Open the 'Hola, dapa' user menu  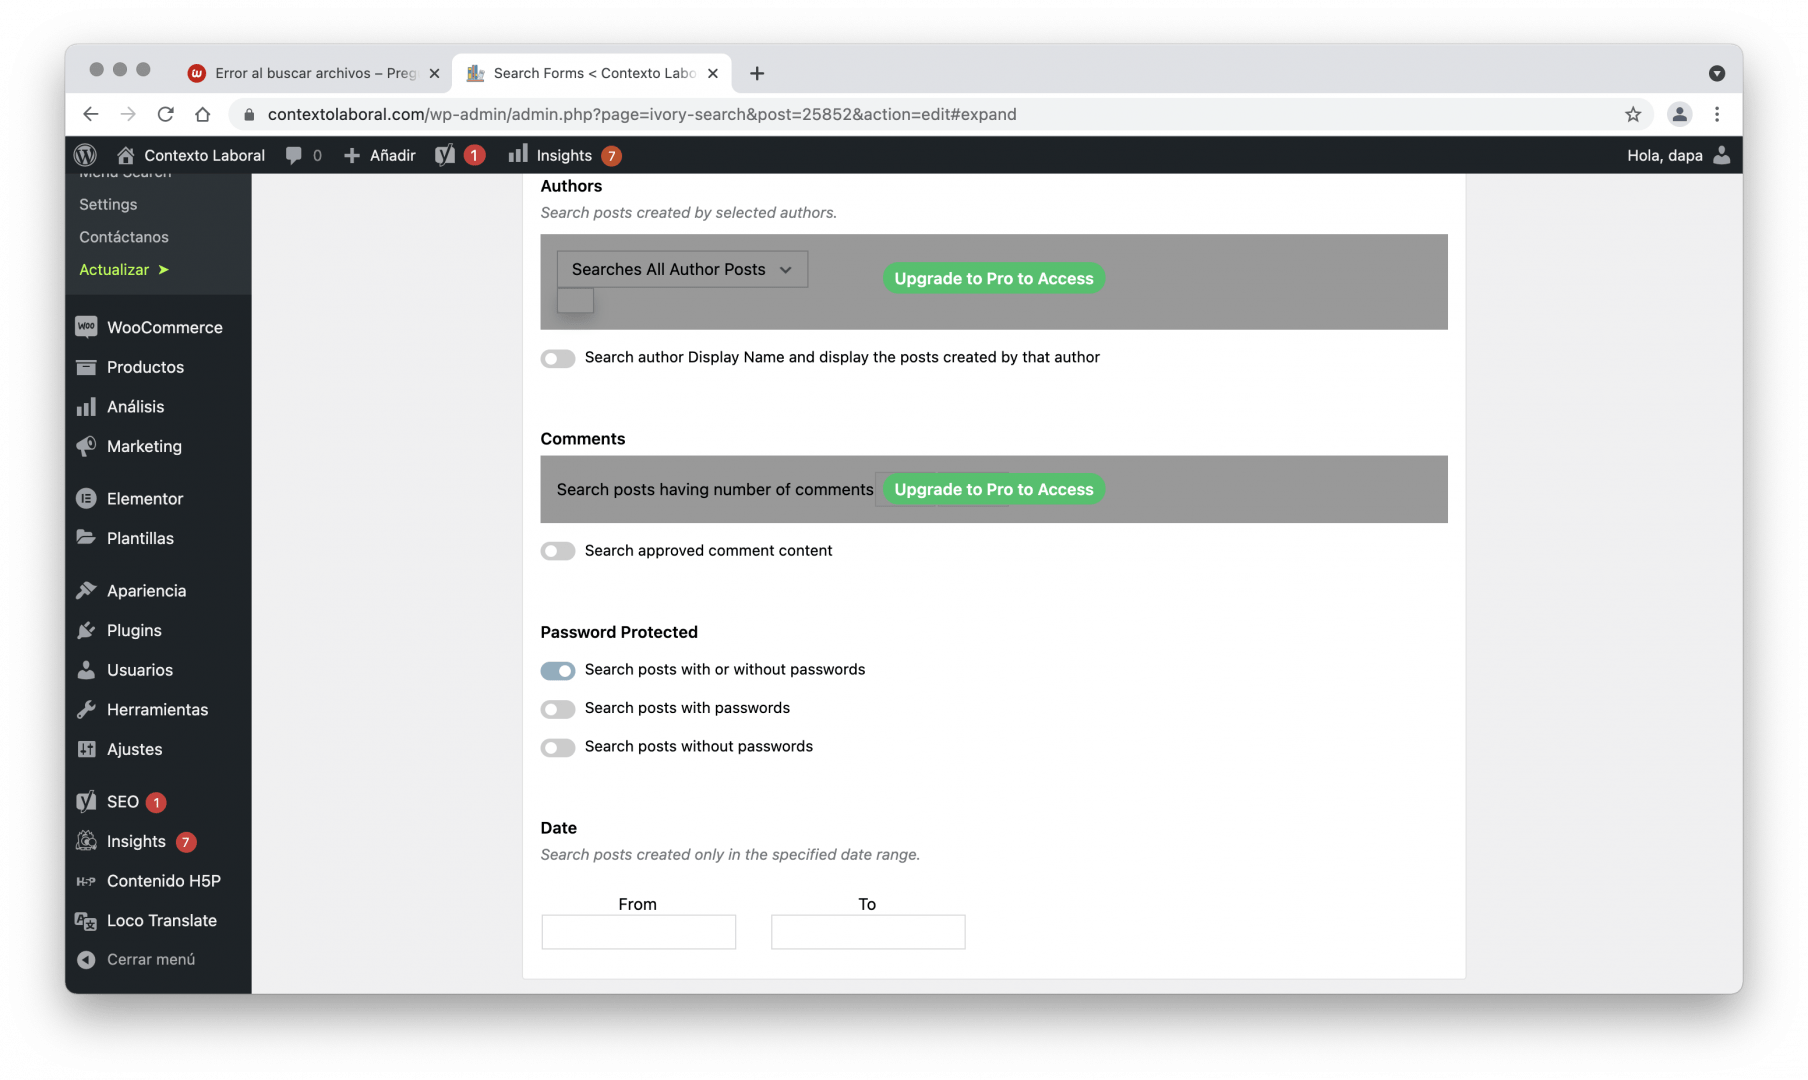coord(1678,155)
